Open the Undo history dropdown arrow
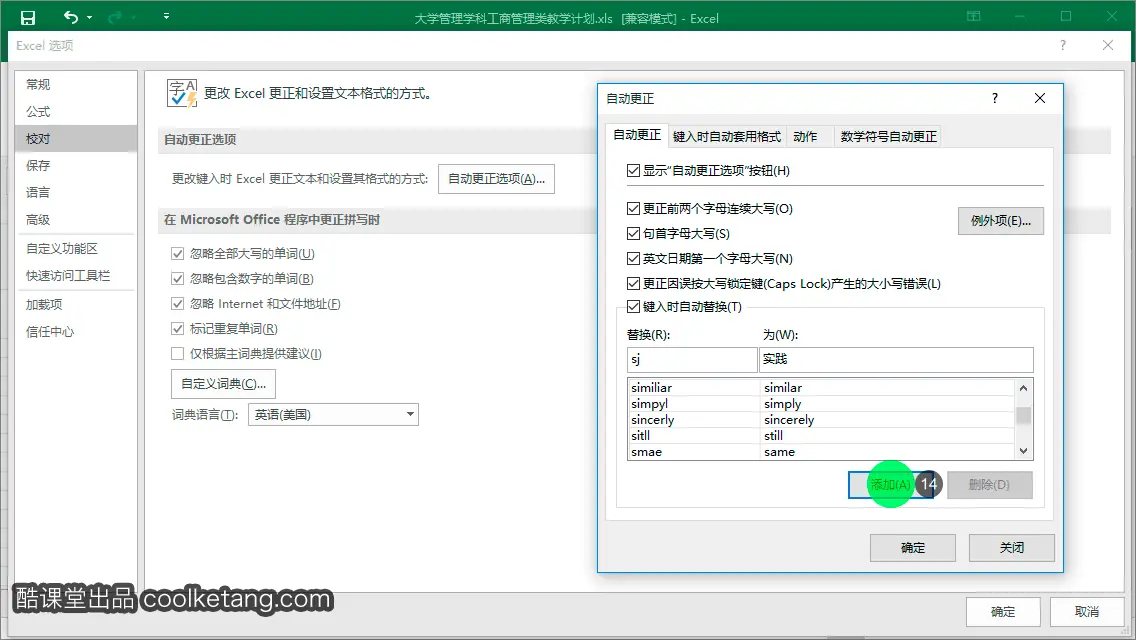1136x640 pixels. click(x=90, y=17)
